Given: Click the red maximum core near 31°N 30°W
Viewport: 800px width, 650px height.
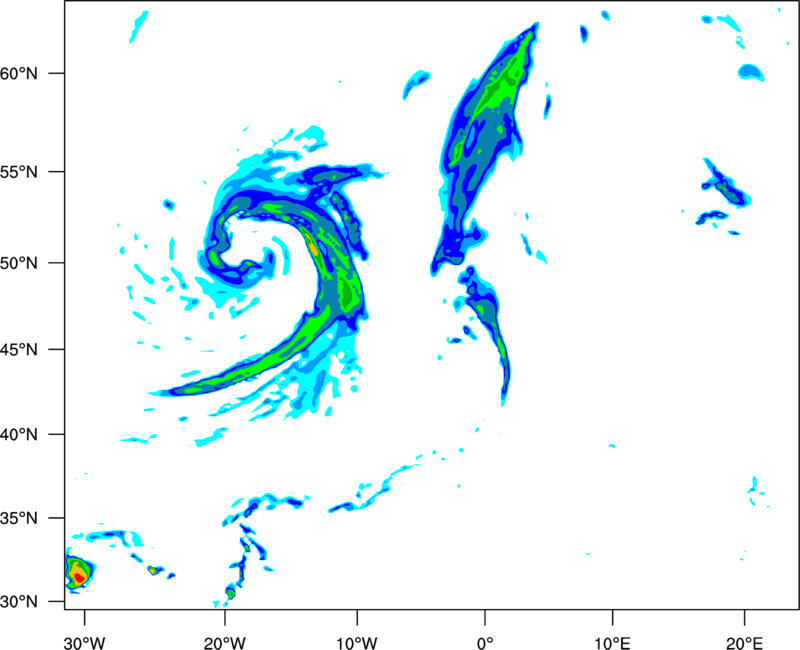Looking at the screenshot, I should (79, 578).
